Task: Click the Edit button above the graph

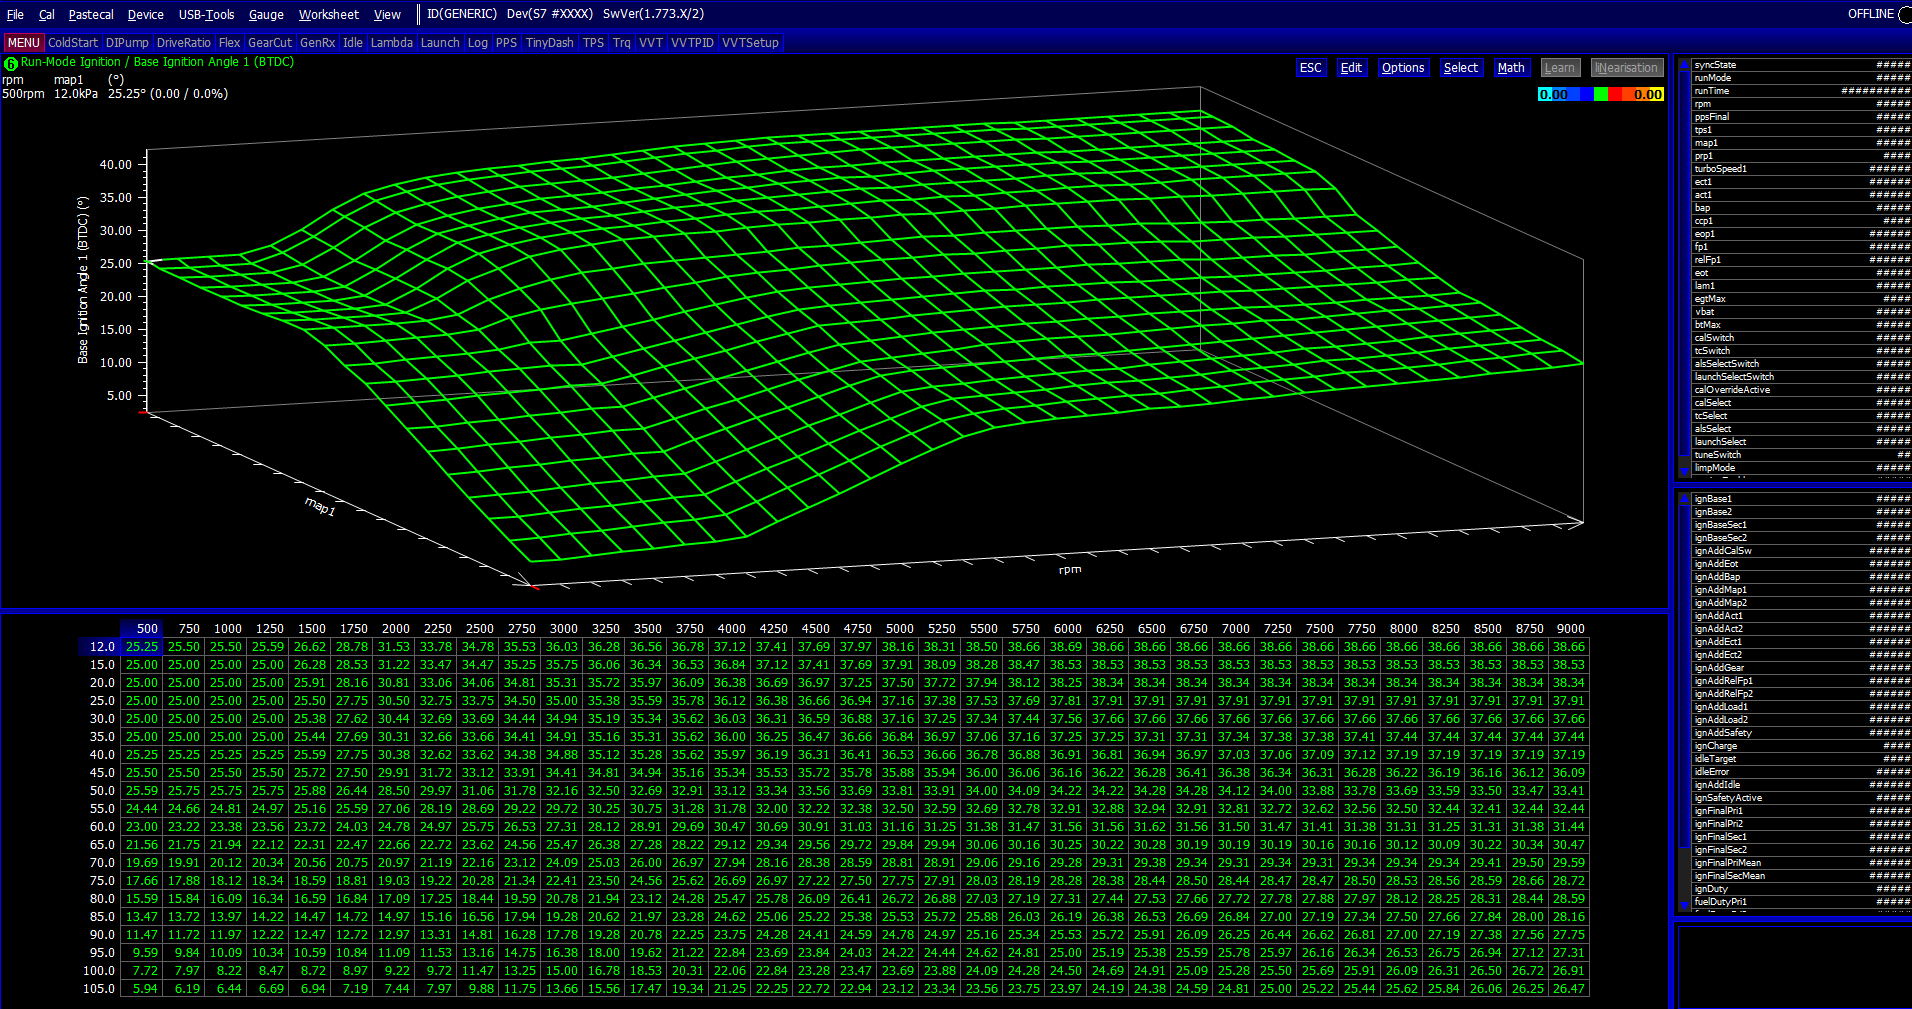Action: pyautogui.click(x=1351, y=68)
